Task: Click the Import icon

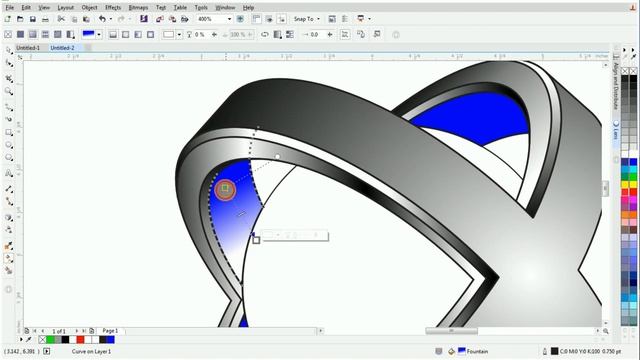Action: pos(160,19)
